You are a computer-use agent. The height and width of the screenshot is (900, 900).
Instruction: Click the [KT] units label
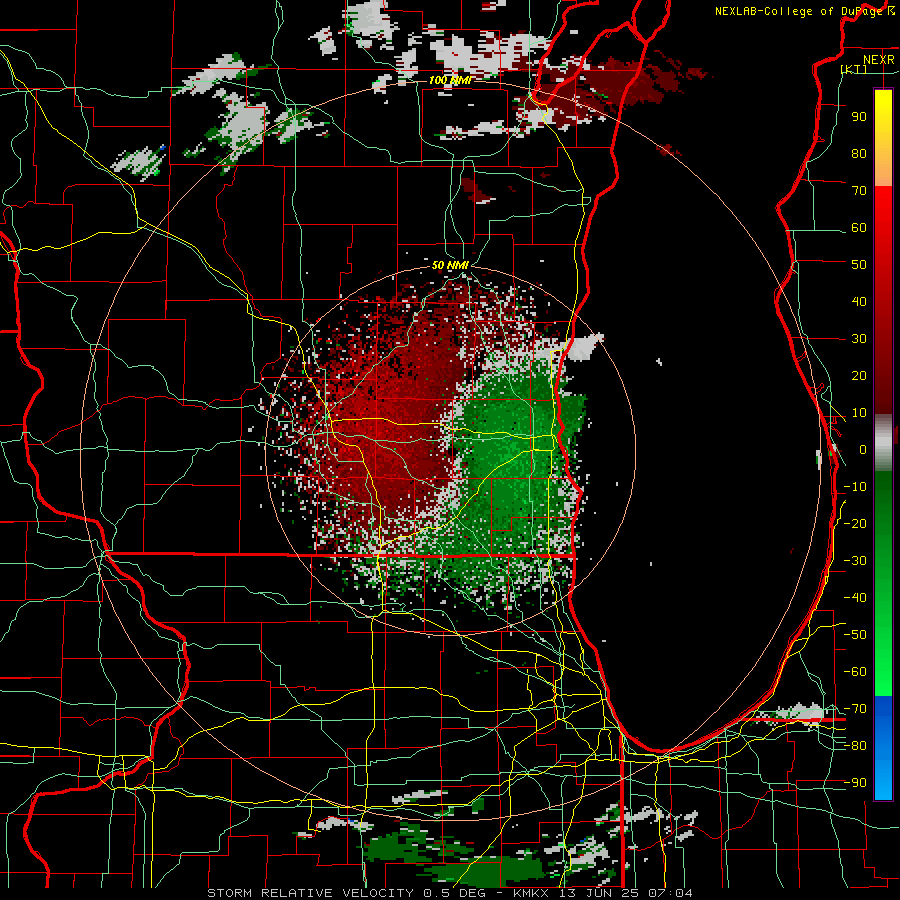tap(854, 69)
